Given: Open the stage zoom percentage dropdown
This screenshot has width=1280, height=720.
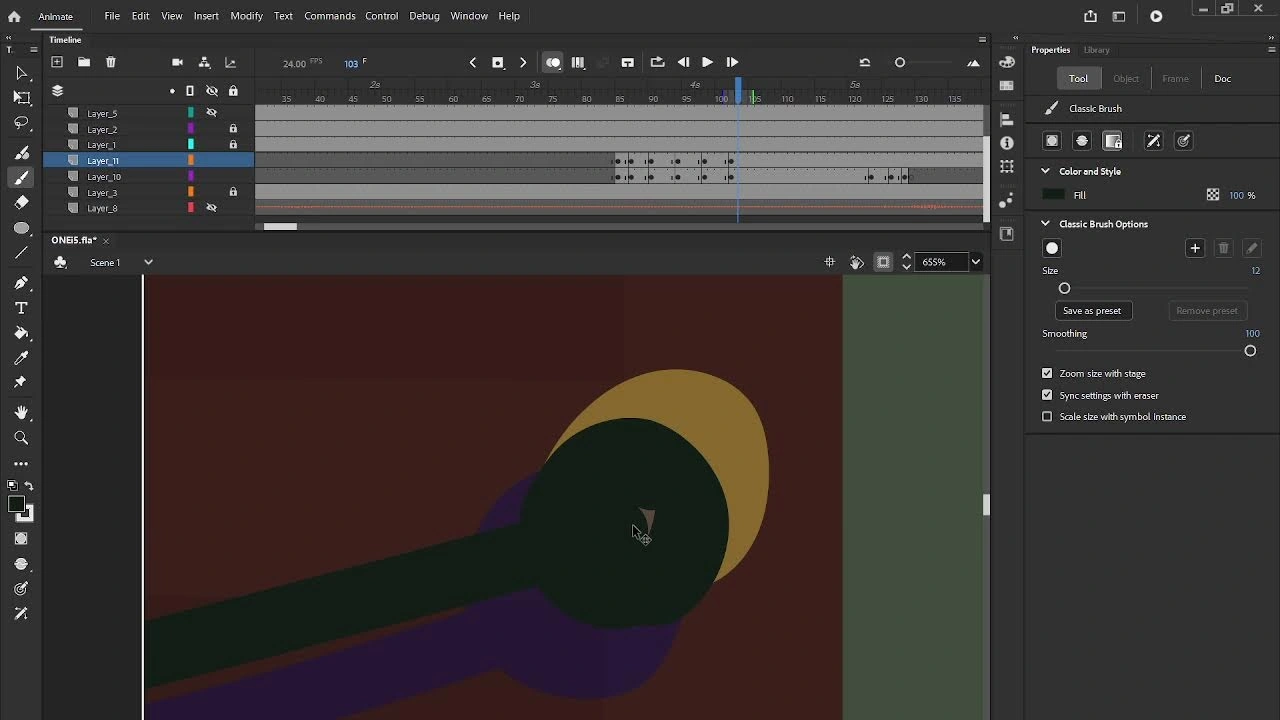Looking at the screenshot, I should pyautogui.click(x=975, y=262).
